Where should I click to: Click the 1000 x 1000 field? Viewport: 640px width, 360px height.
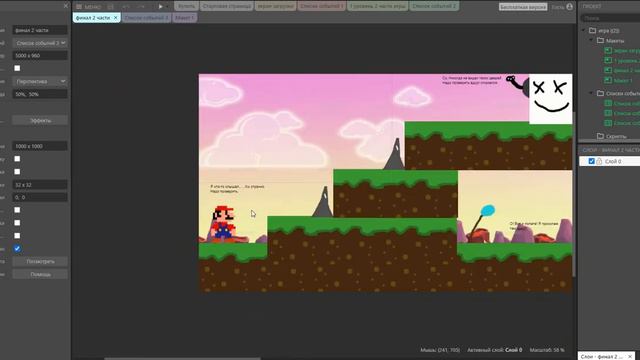point(40,146)
